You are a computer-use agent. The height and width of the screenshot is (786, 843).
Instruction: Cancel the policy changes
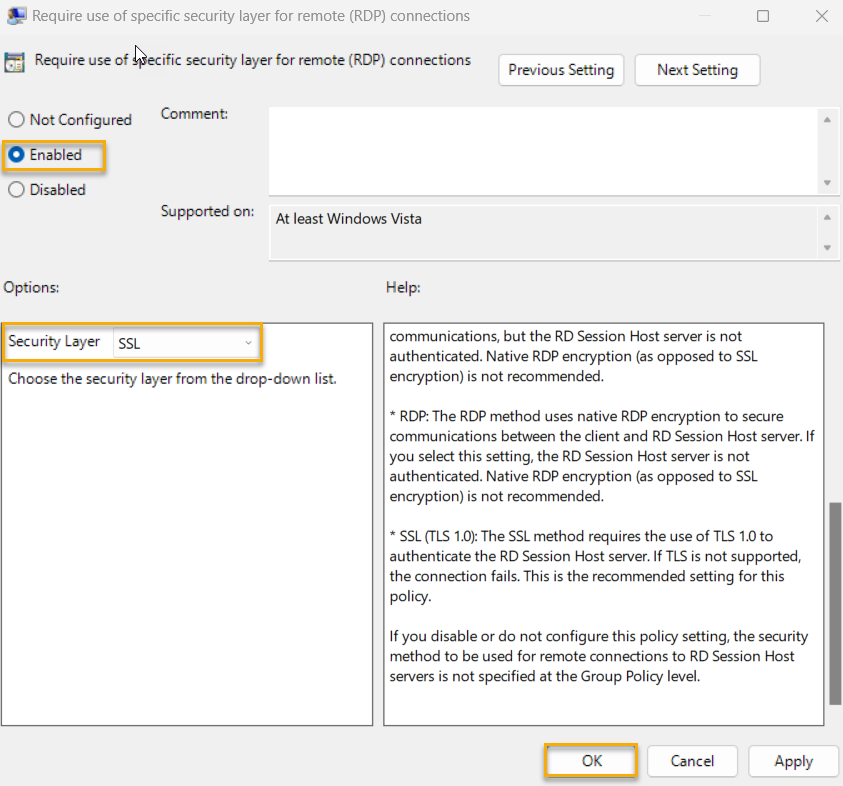pyautogui.click(x=692, y=761)
